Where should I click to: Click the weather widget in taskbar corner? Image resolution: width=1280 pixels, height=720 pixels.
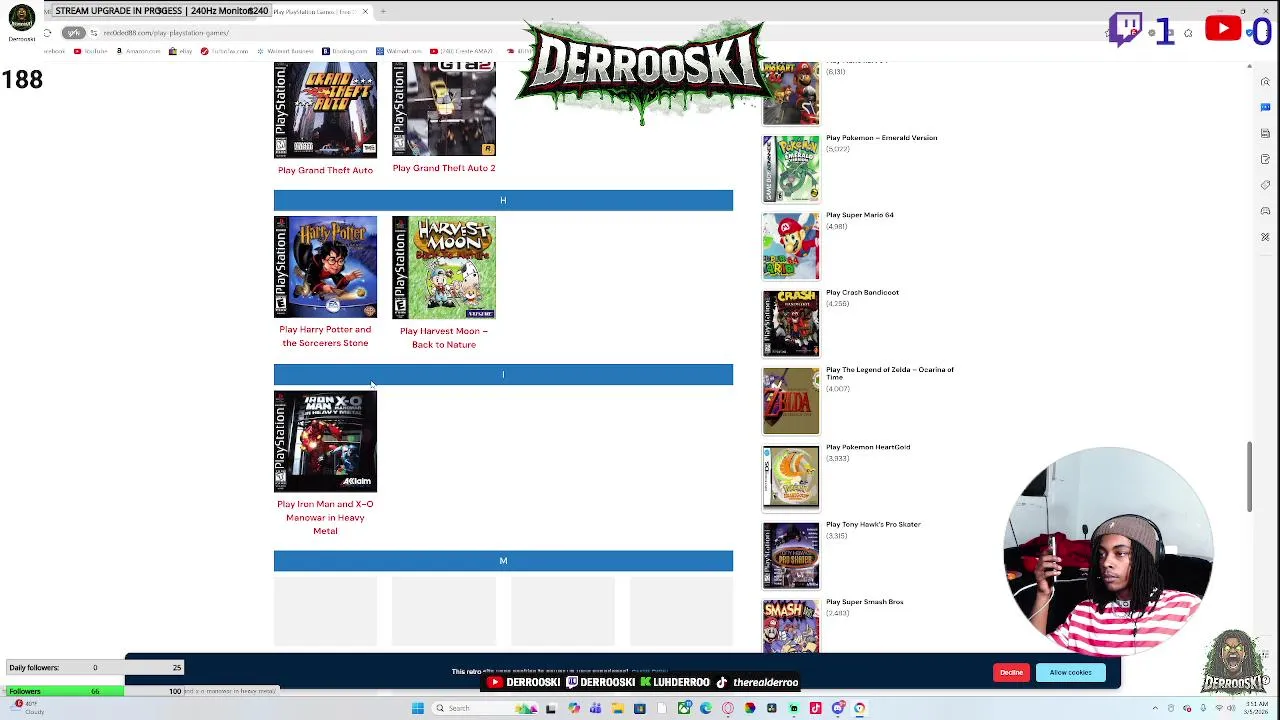25,707
